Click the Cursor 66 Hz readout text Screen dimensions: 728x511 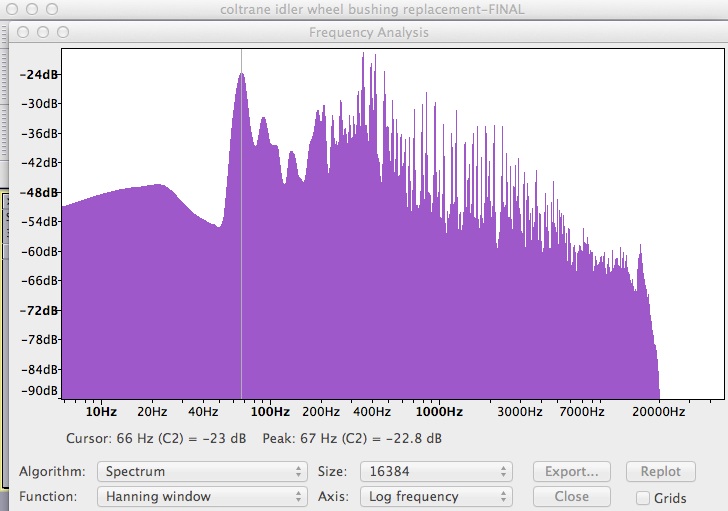pos(156,439)
